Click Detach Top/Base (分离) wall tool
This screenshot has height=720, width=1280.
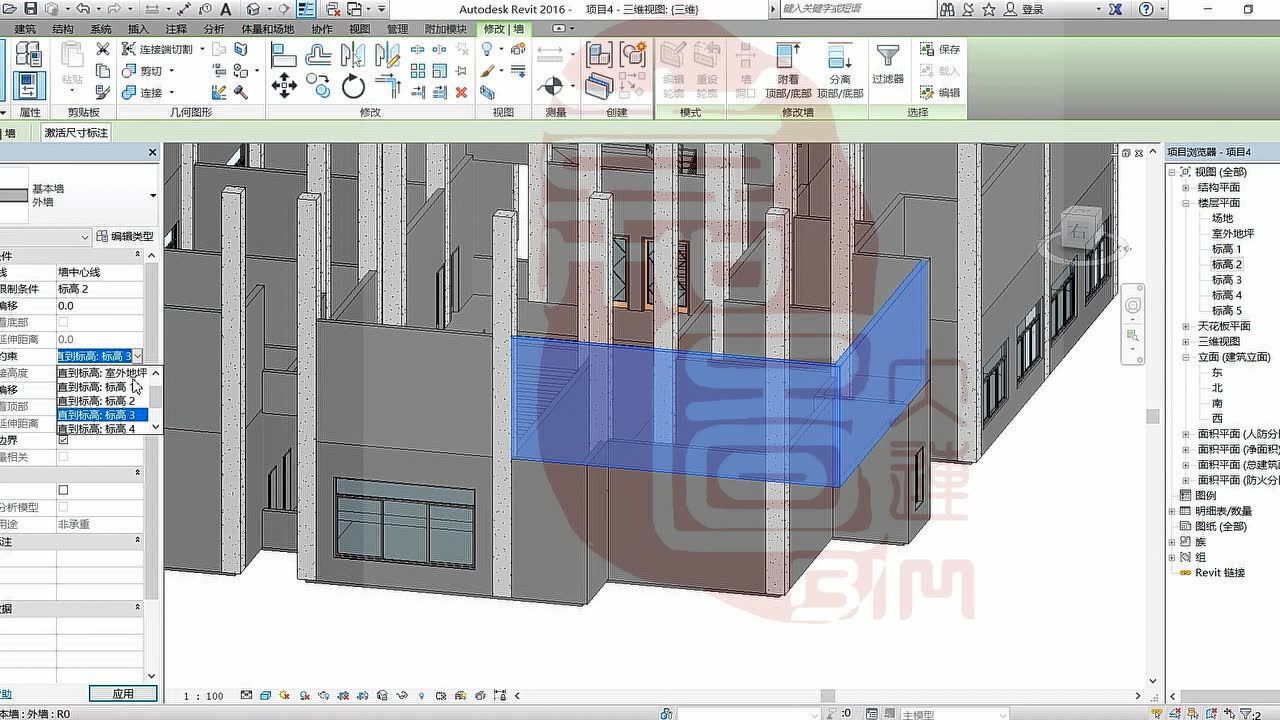point(840,70)
